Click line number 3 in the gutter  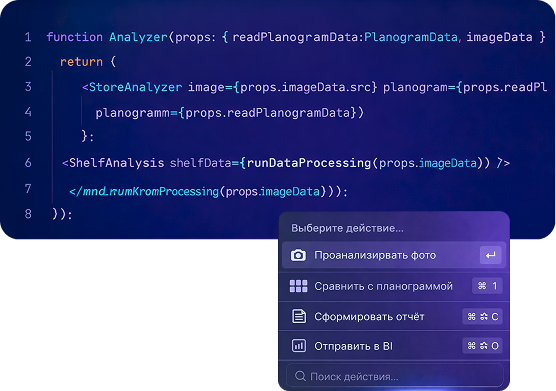pos(28,87)
